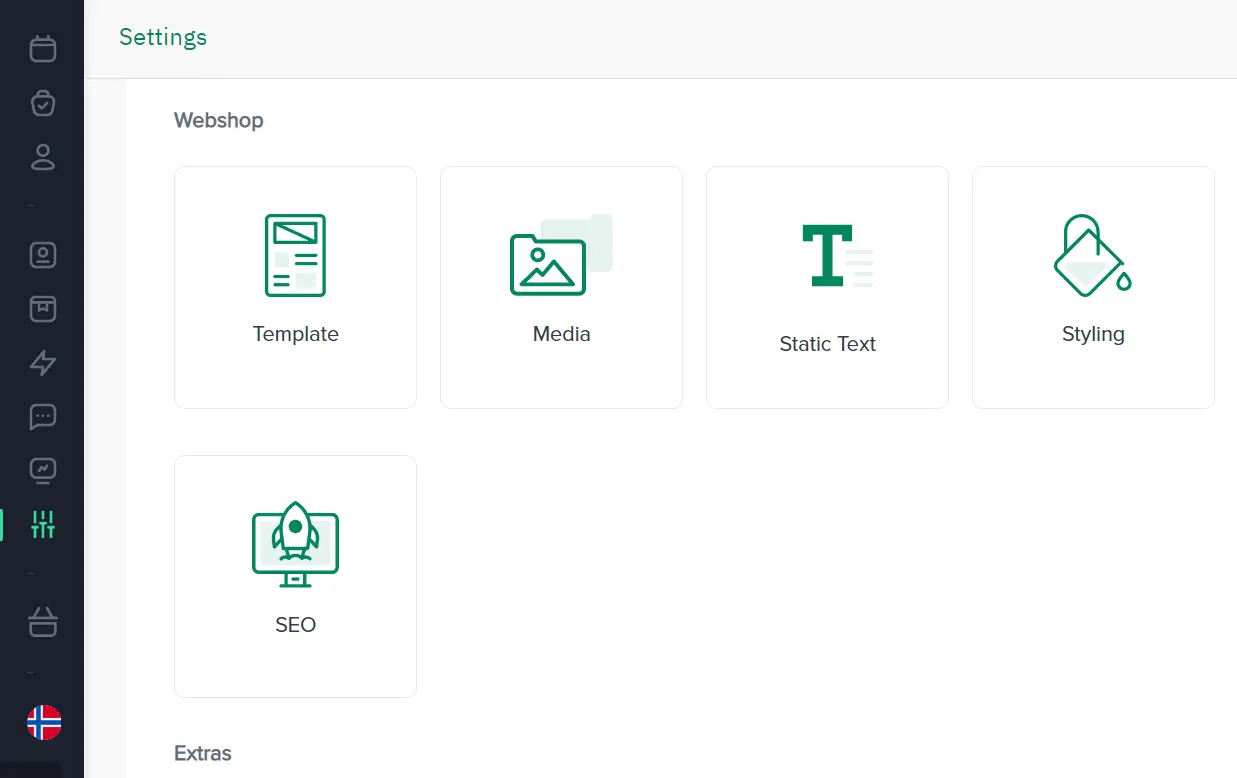Click the contact card sidebar icon
This screenshot has height=778, width=1237.
[x=43, y=255]
